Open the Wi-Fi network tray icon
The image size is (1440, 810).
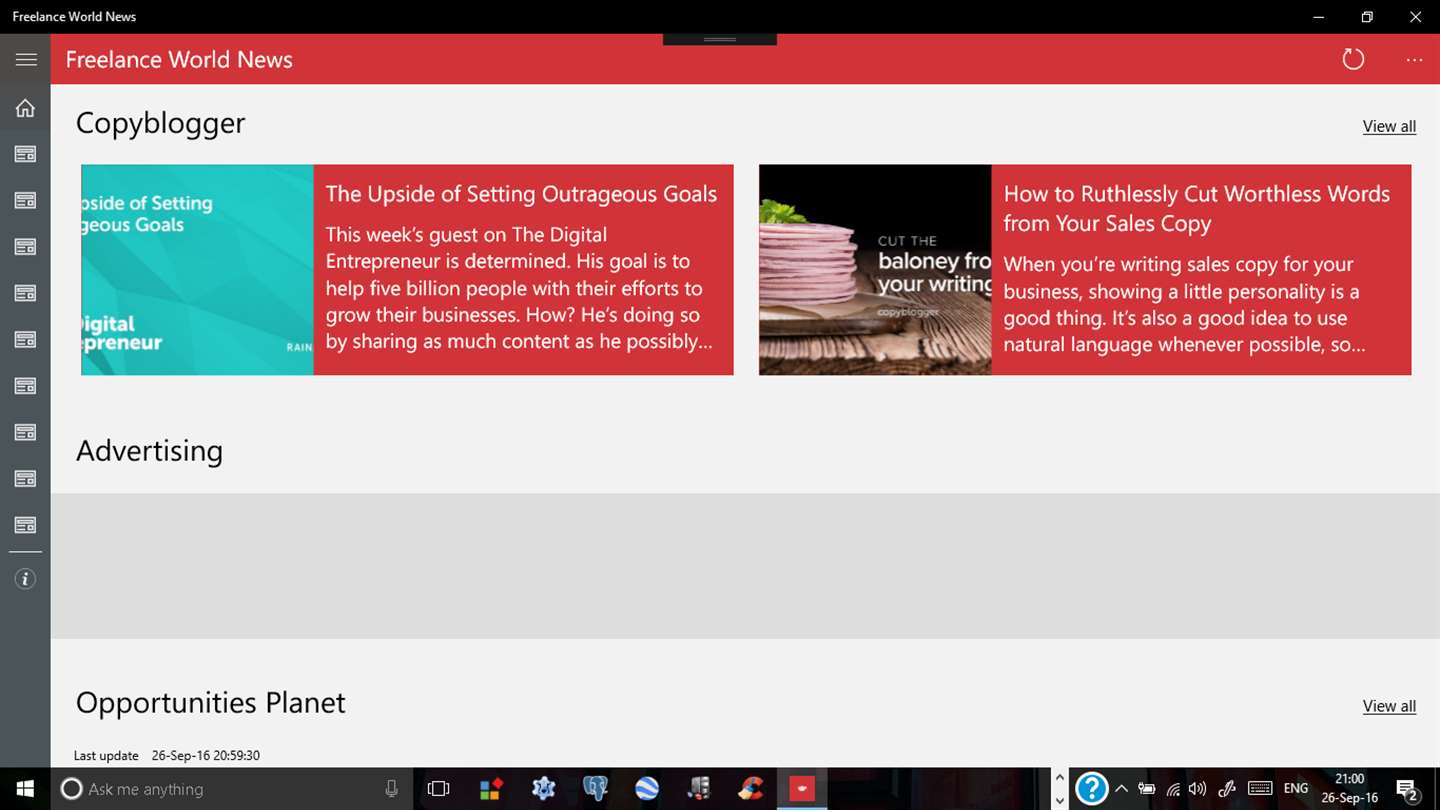click(x=1173, y=789)
